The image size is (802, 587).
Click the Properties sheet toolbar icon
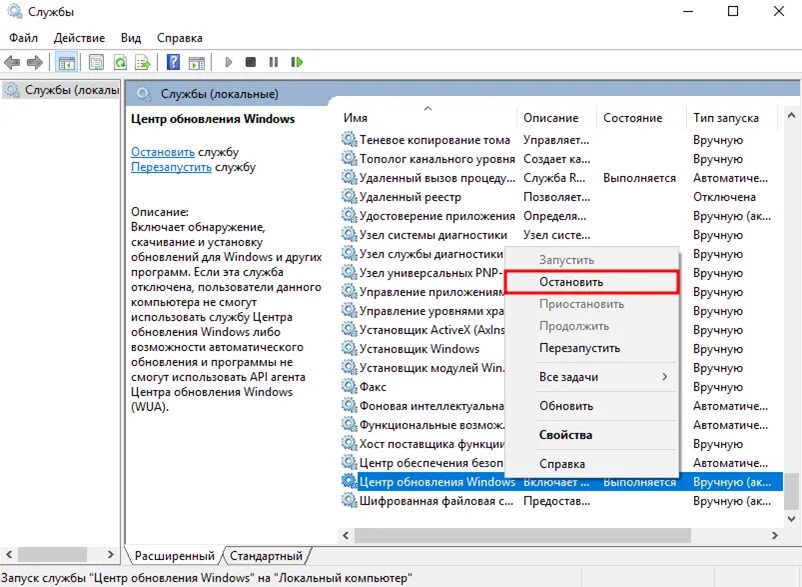click(96, 62)
